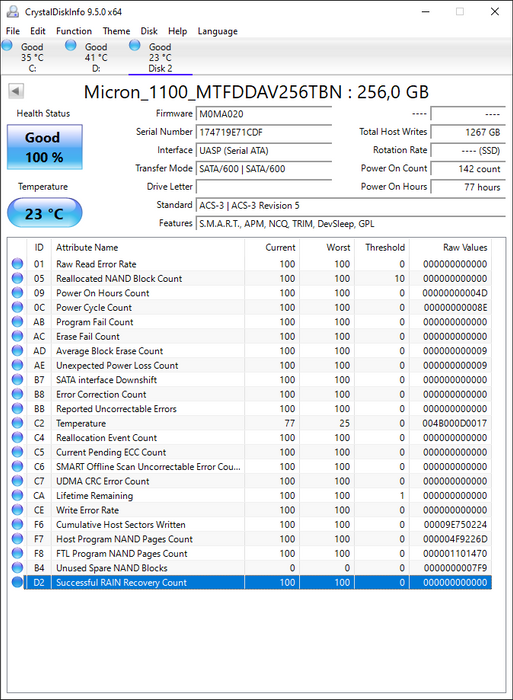Select the SMART Offline Scan Uncorrectable Error row

pyautogui.click(x=250, y=467)
